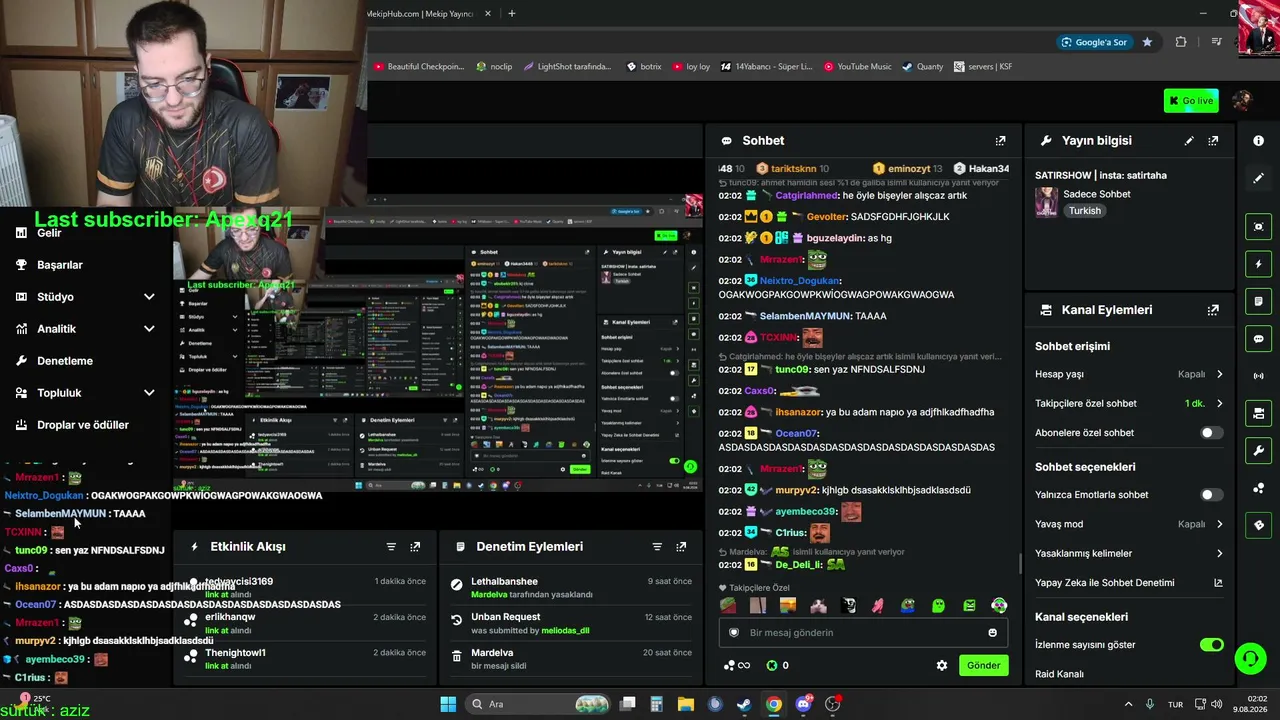1280x720 pixels.
Task: Click the green Go live button
Action: (1191, 101)
